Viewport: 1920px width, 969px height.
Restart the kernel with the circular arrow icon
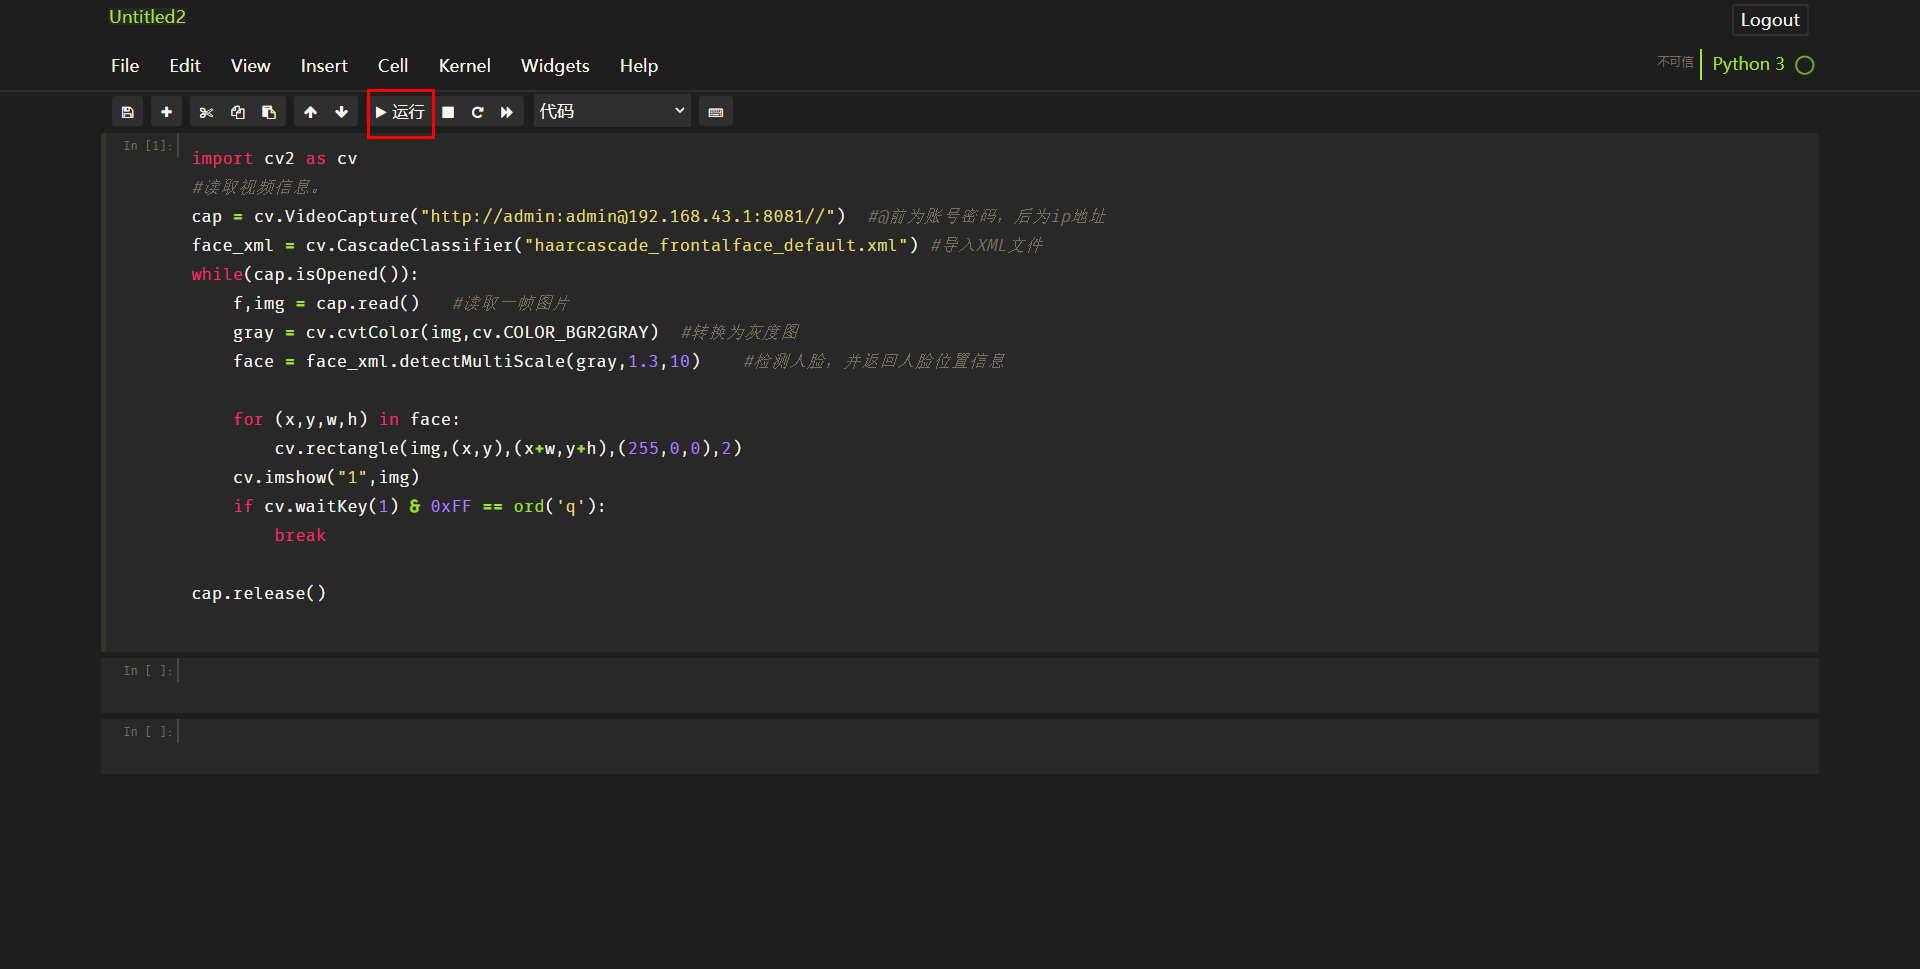pyautogui.click(x=477, y=112)
